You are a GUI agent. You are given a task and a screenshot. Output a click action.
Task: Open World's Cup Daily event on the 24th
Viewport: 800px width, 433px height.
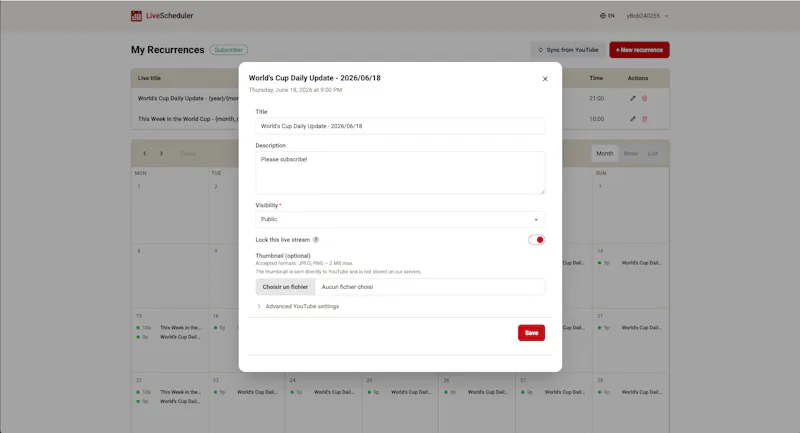tap(323, 392)
